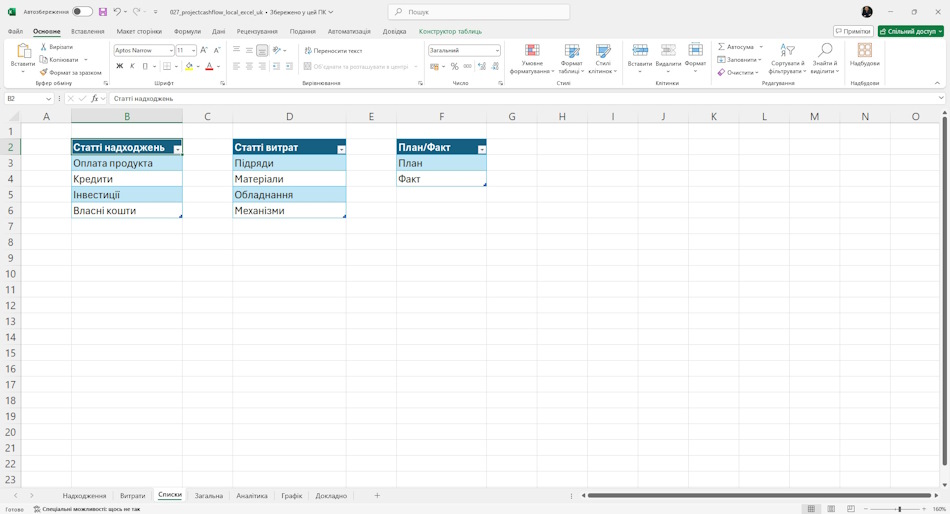Click the Copy (Копіювати) icon
The image size is (950, 514).
[x=44, y=59]
